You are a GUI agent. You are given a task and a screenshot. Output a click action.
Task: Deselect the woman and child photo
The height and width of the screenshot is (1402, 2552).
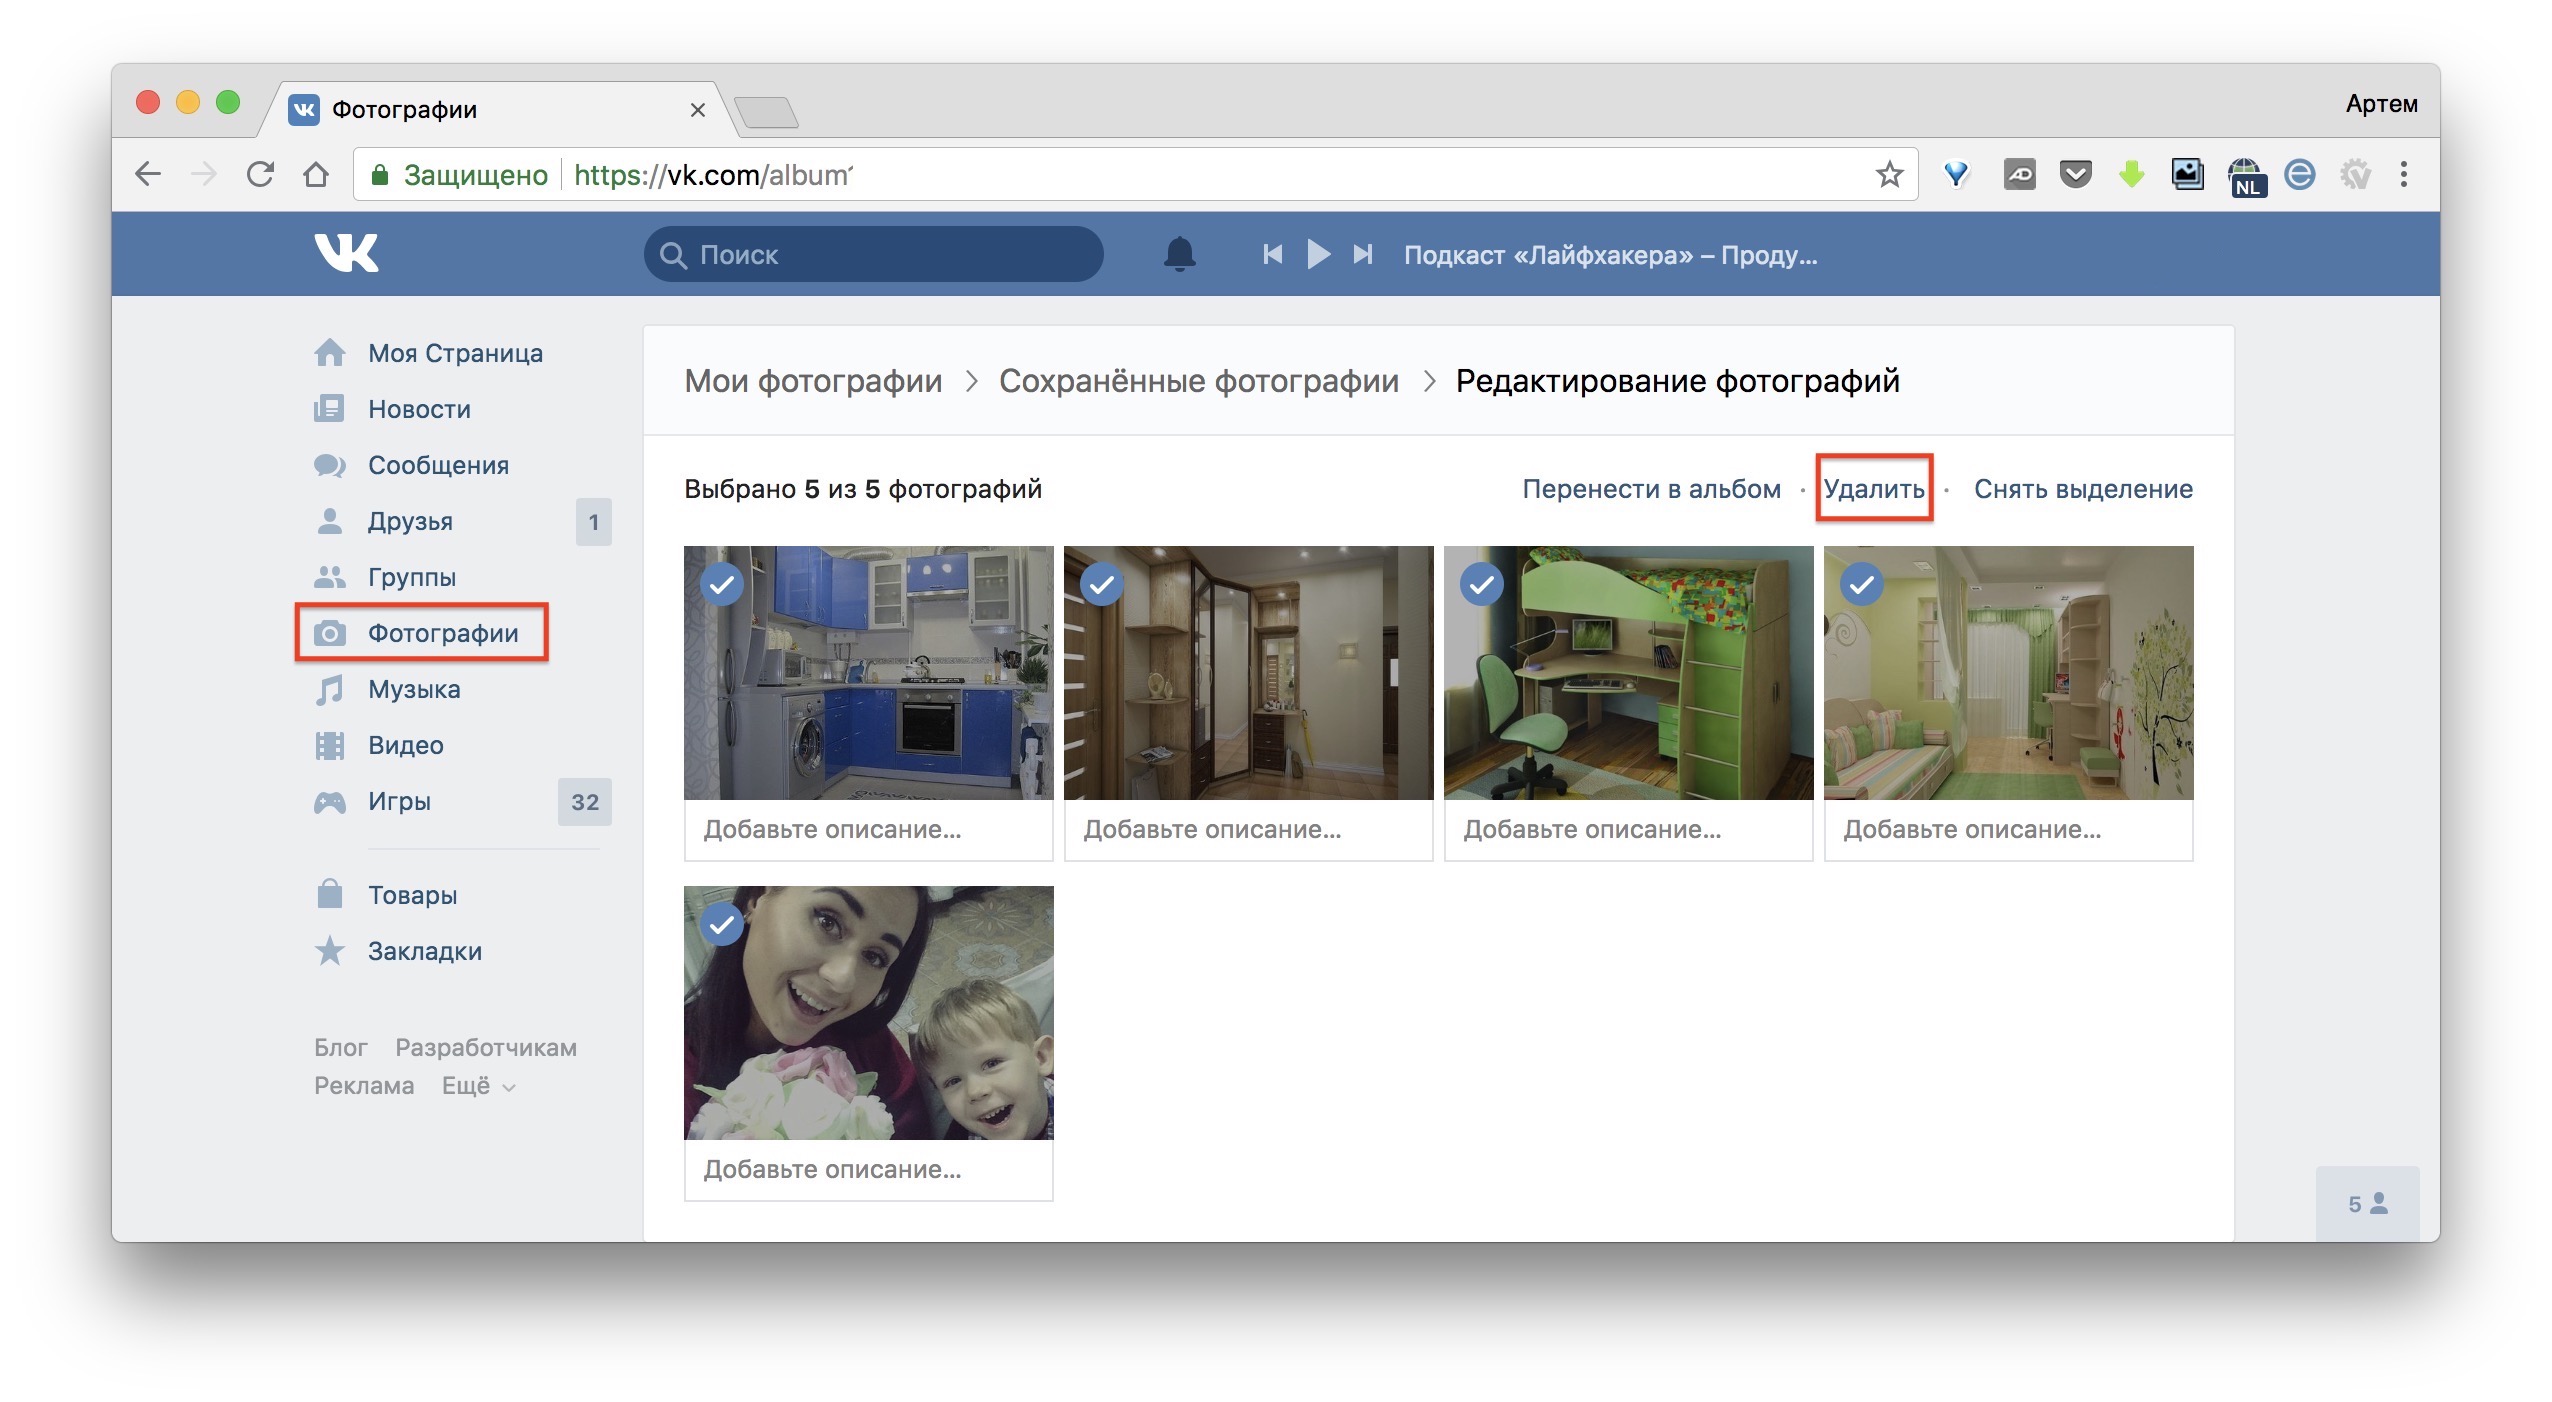[x=722, y=925]
